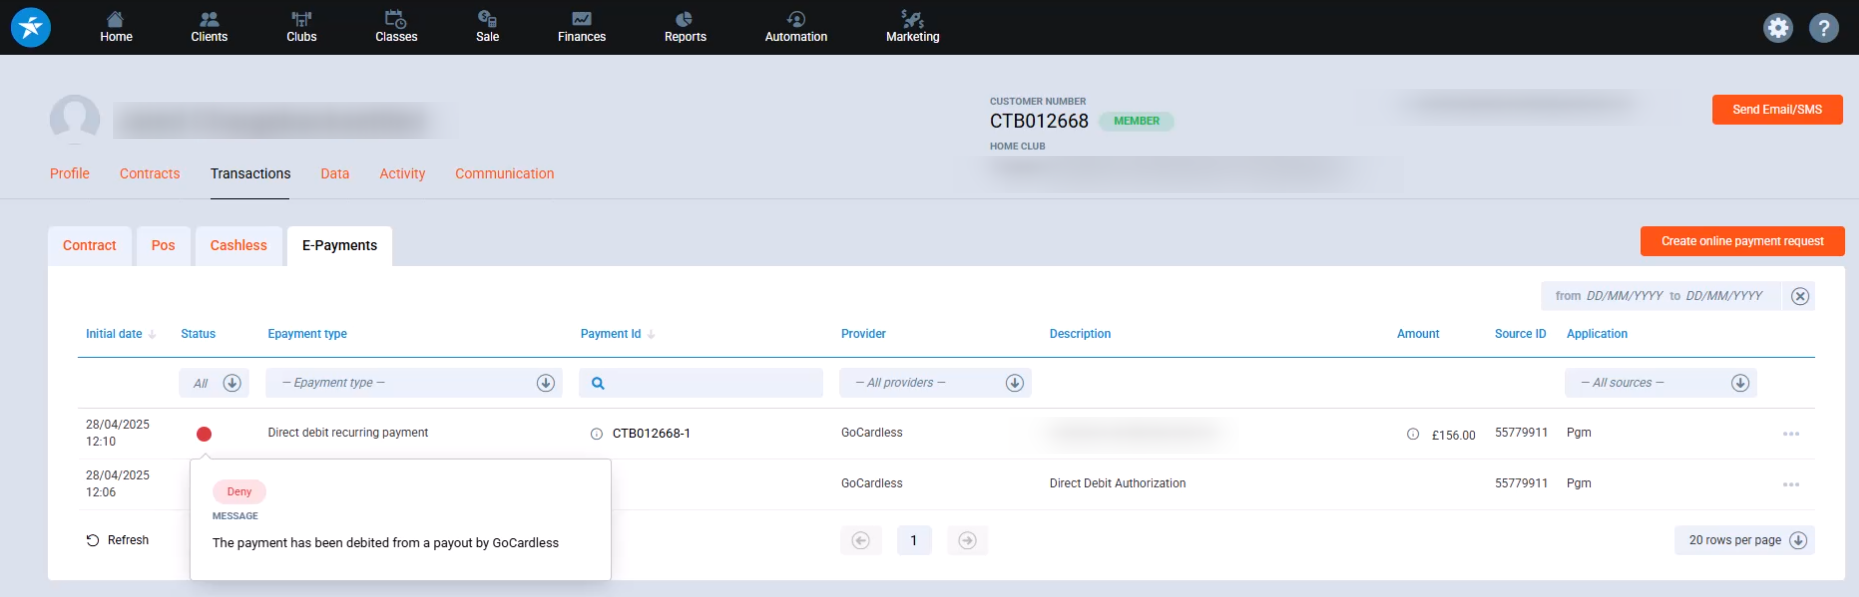Go to the Finances section
The width and height of the screenshot is (1859, 597).
coord(581,27)
